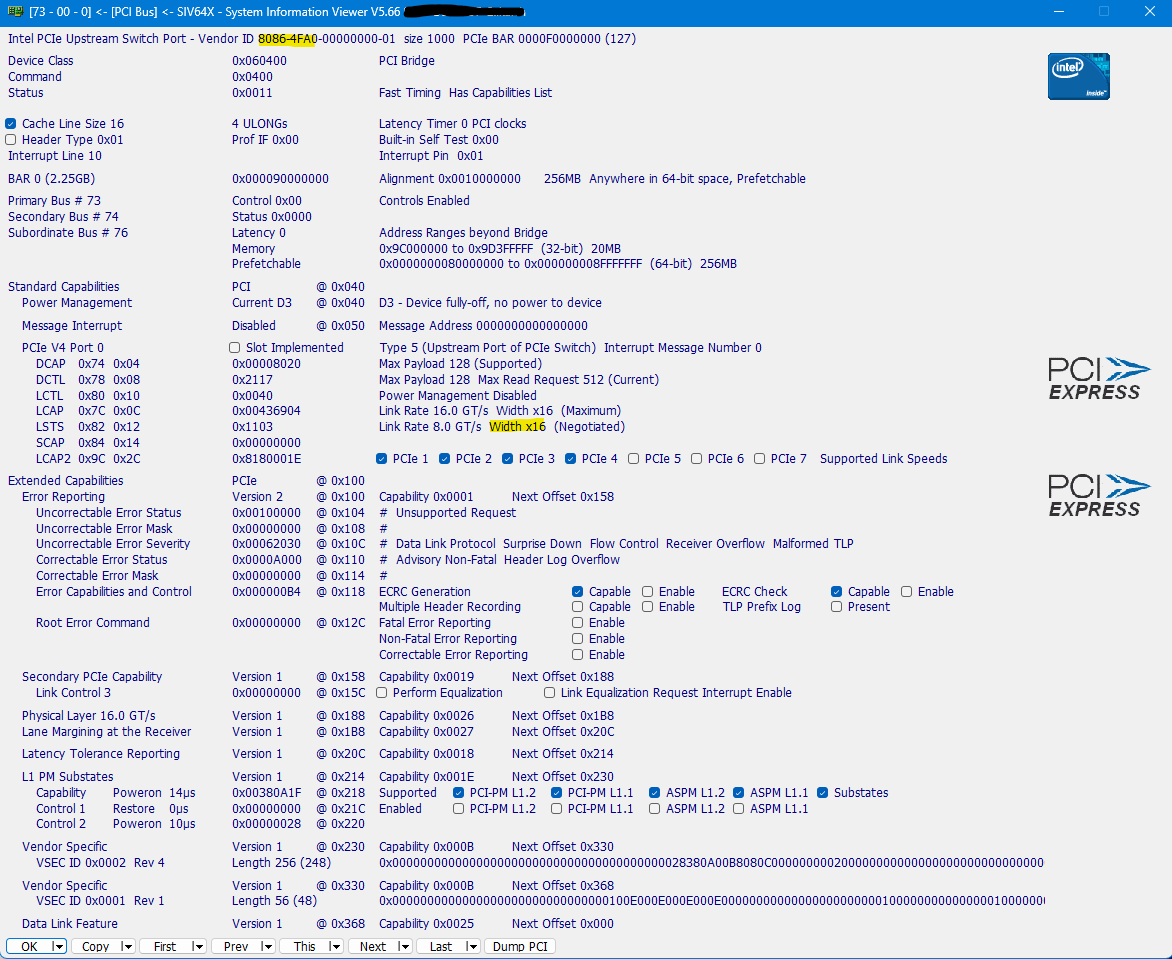Enable Link Equalization Request Interrupt checkbox
Image resolution: width=1172 pixels, height=959 pixels.
click(549, 693)
